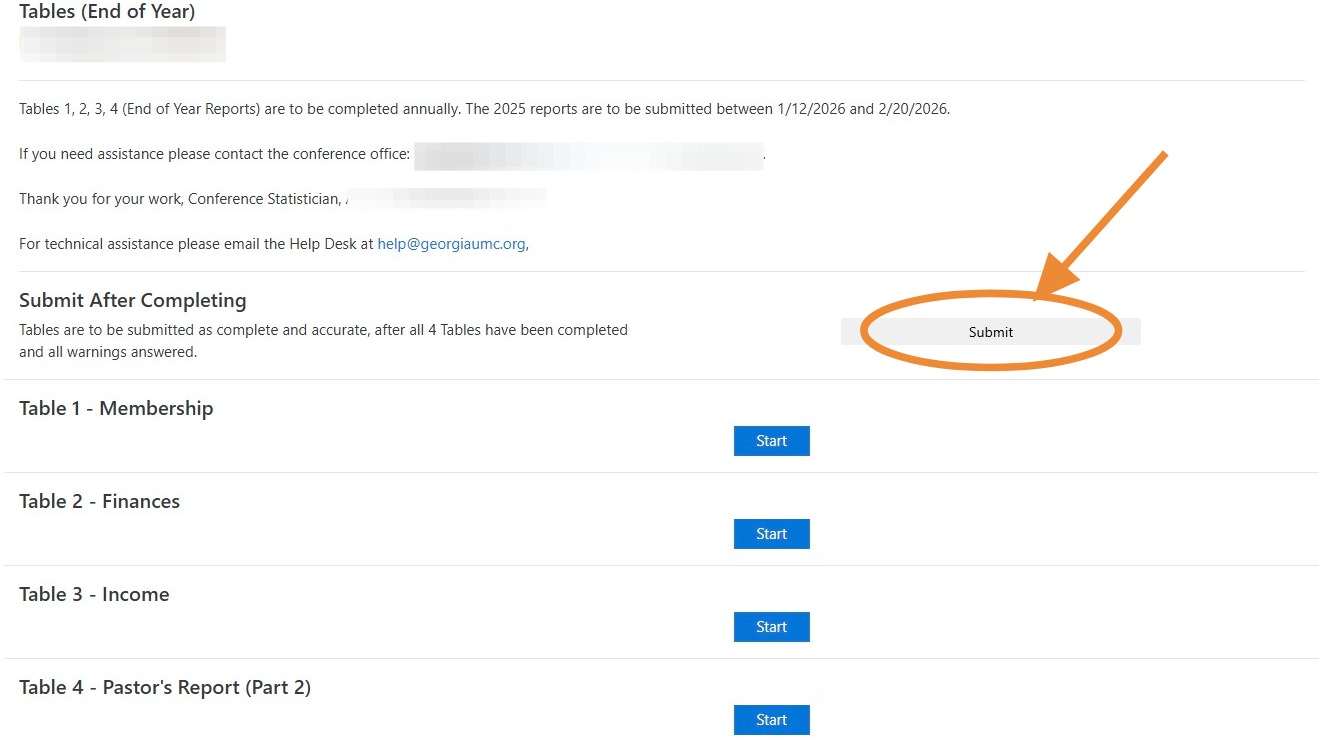The width and height of the screenshot is (1319, 738).
Task: Click the 'For technical assistance' text
Action: [195, 244]
